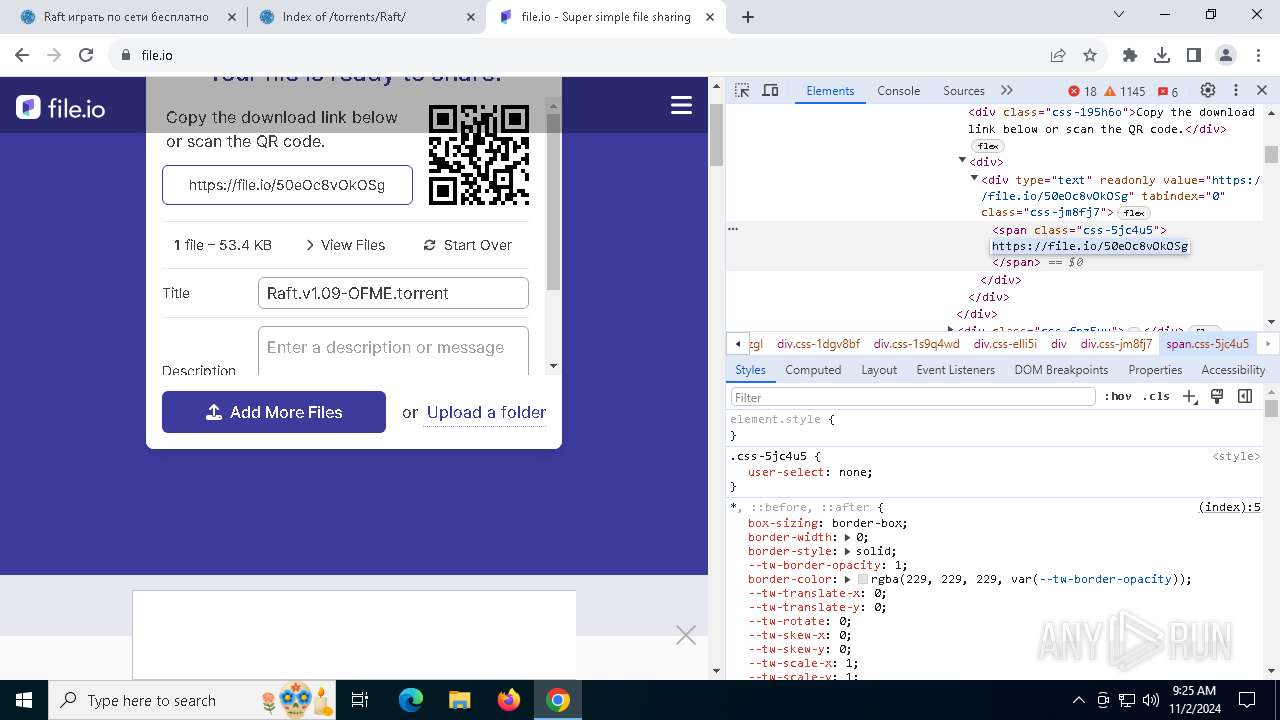Image resolution: width=1280 pixels, height=720 pixels.
Task: Open the Computed styles tab
Action: [813, 370]
